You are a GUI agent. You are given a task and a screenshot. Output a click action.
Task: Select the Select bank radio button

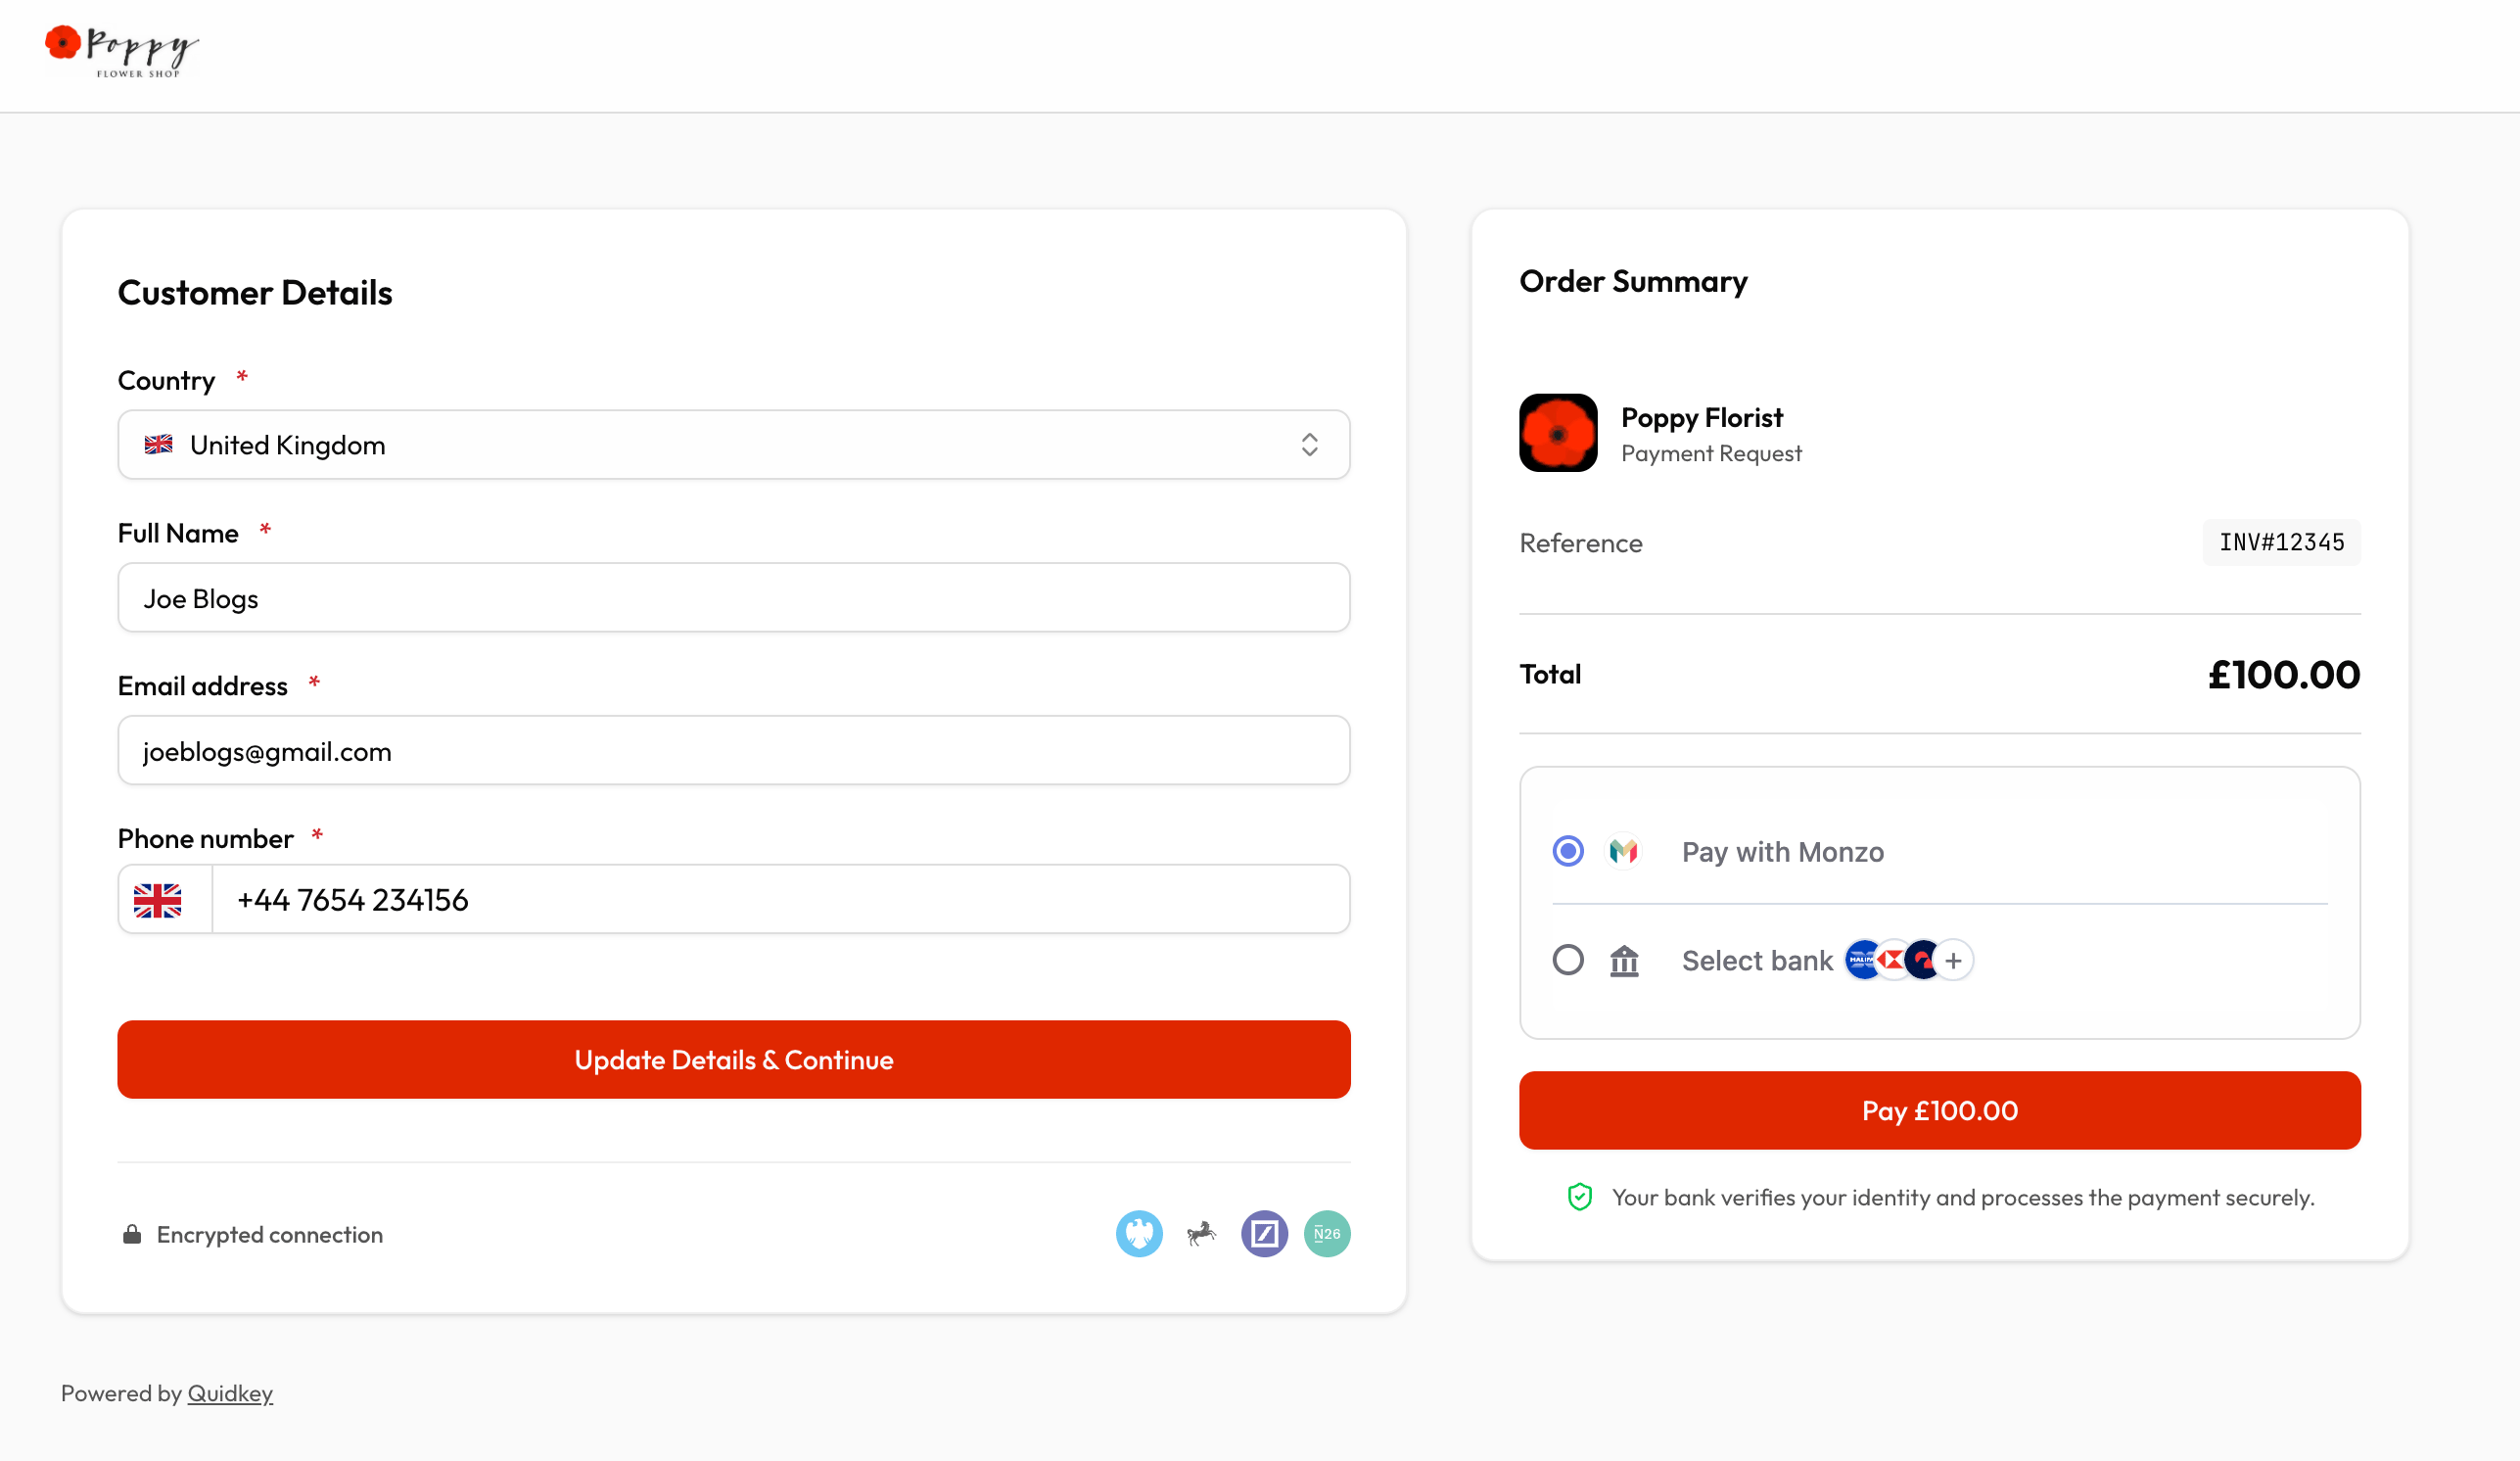pos(1567,960)
